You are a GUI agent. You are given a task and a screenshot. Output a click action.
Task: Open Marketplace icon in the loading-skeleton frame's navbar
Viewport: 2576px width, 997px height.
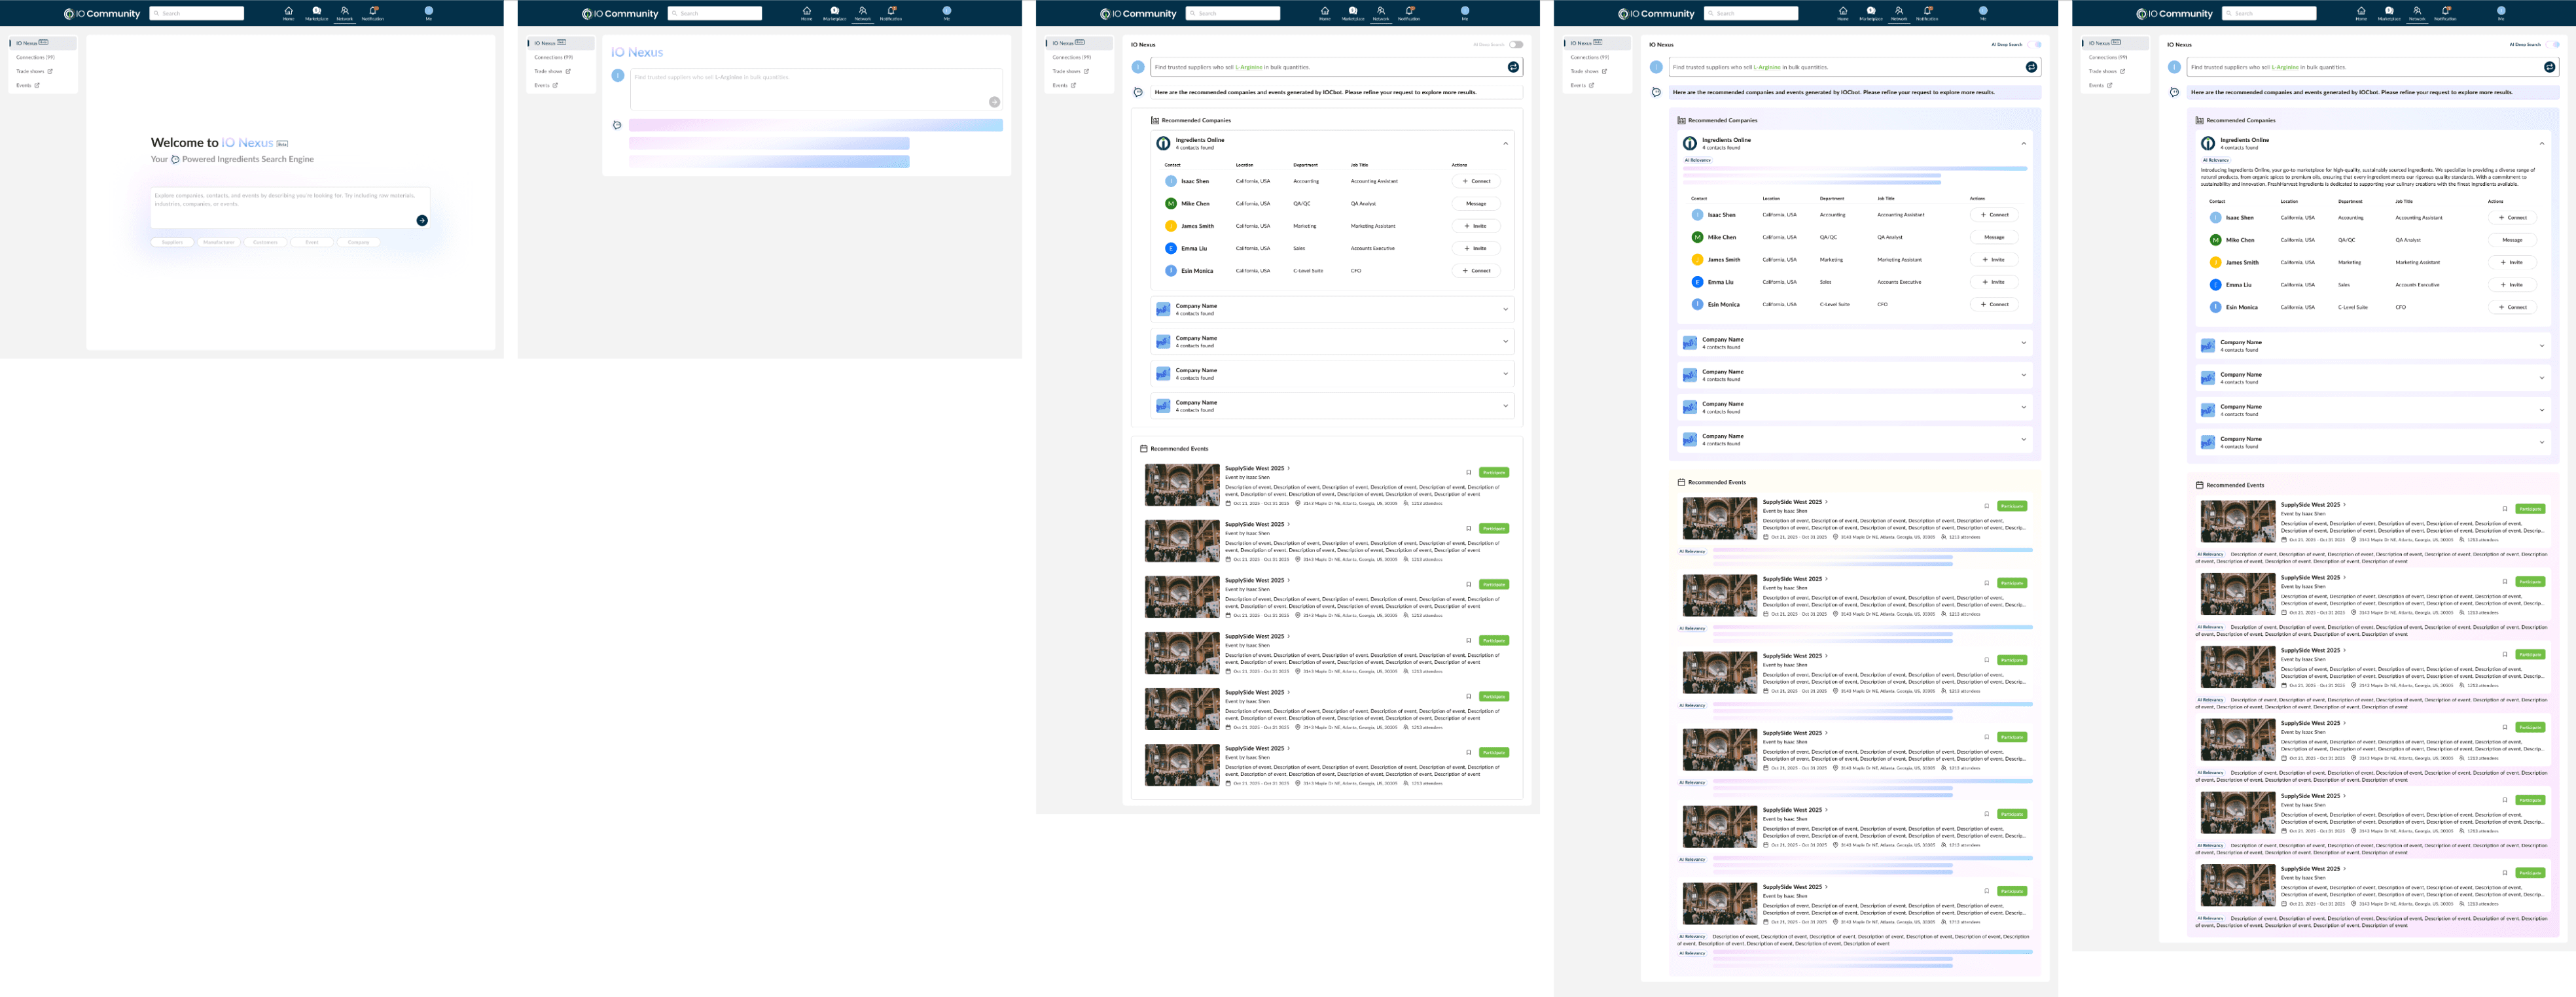point(834,12)
